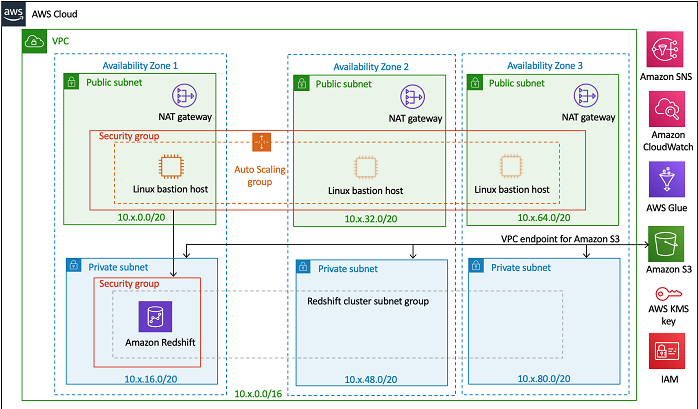Viewport: 698px width, 409px height.
Task: Click 'NAT gateway' text in Zone 3
Action: (588, 117)
